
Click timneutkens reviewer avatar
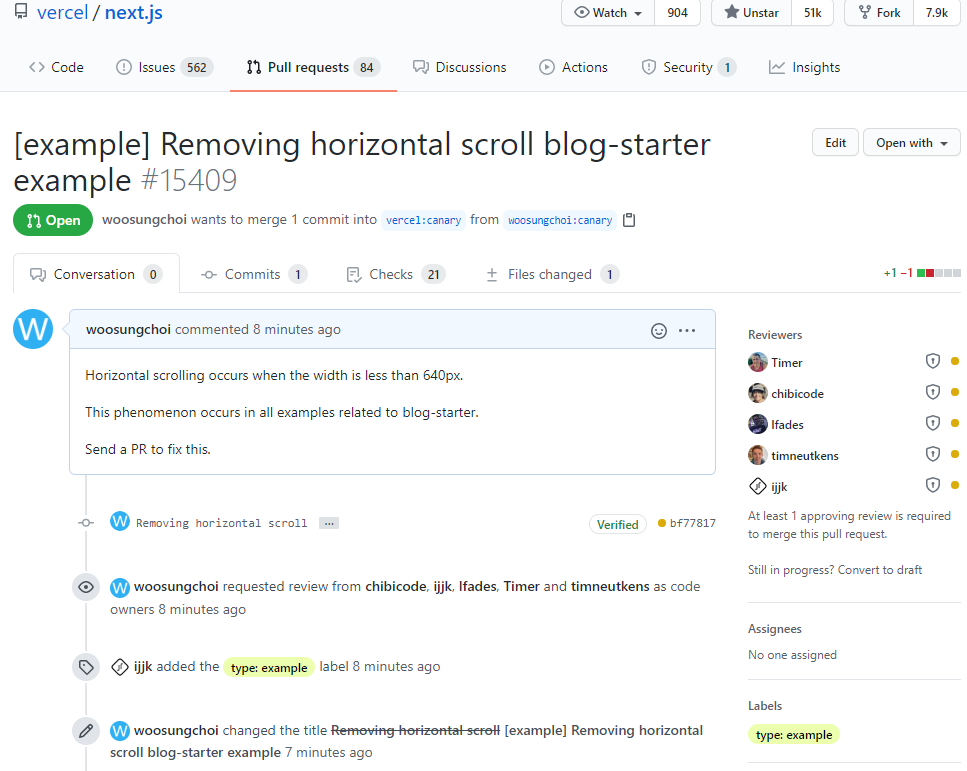758,455
